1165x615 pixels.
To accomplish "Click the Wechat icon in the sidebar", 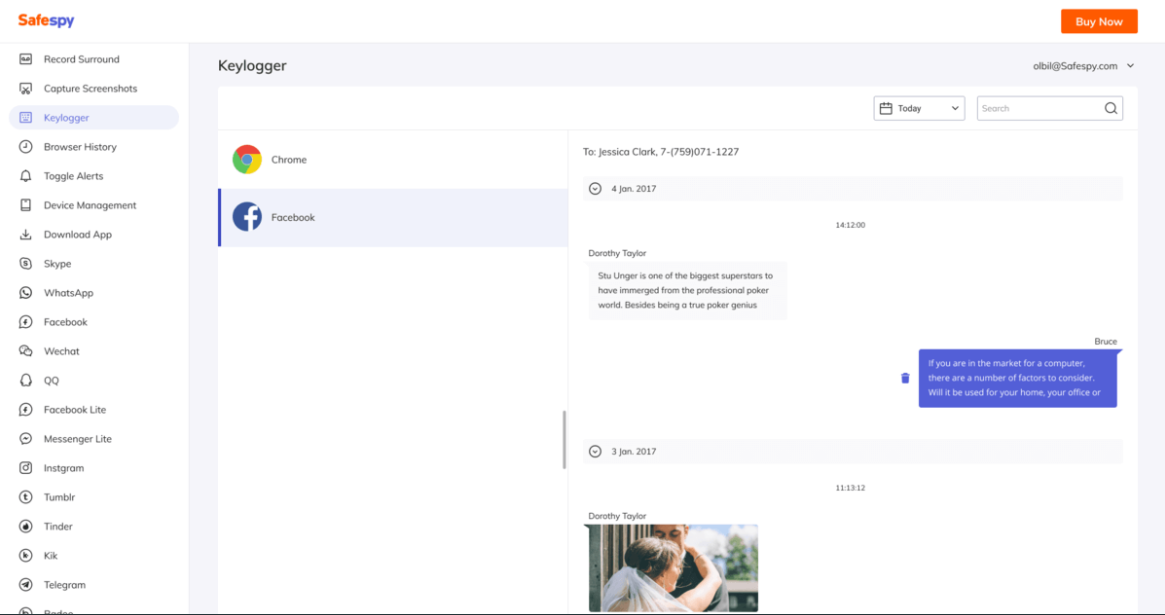I will coord(25,351).
